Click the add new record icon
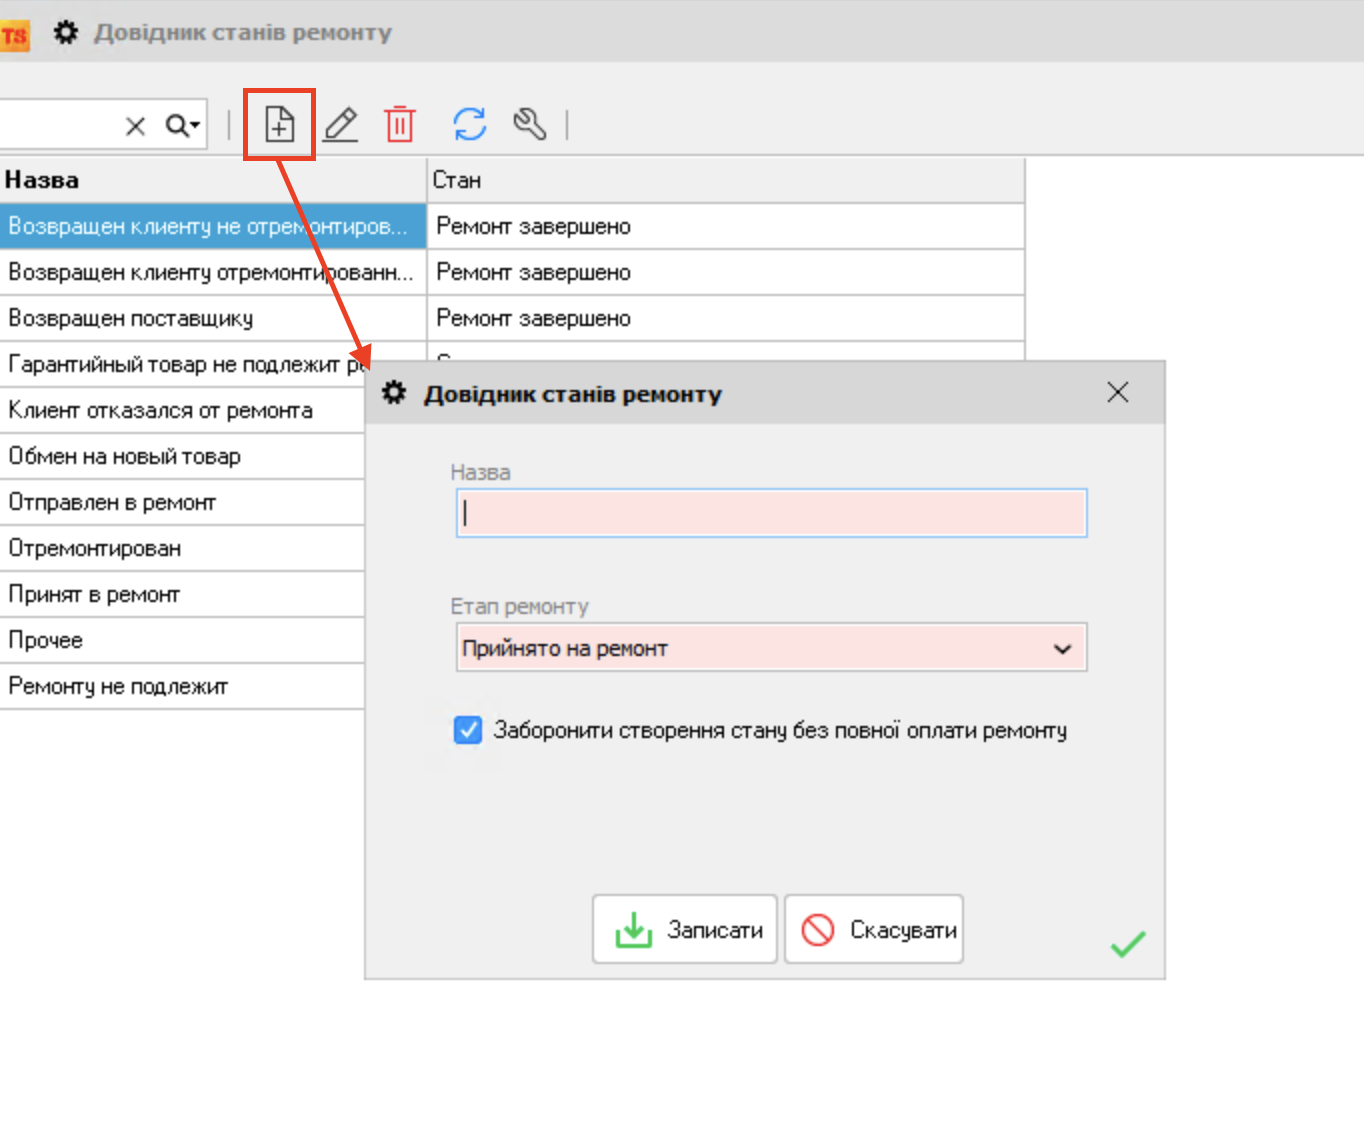This screenshot has height=1140, width=1364. coord(279,124)
